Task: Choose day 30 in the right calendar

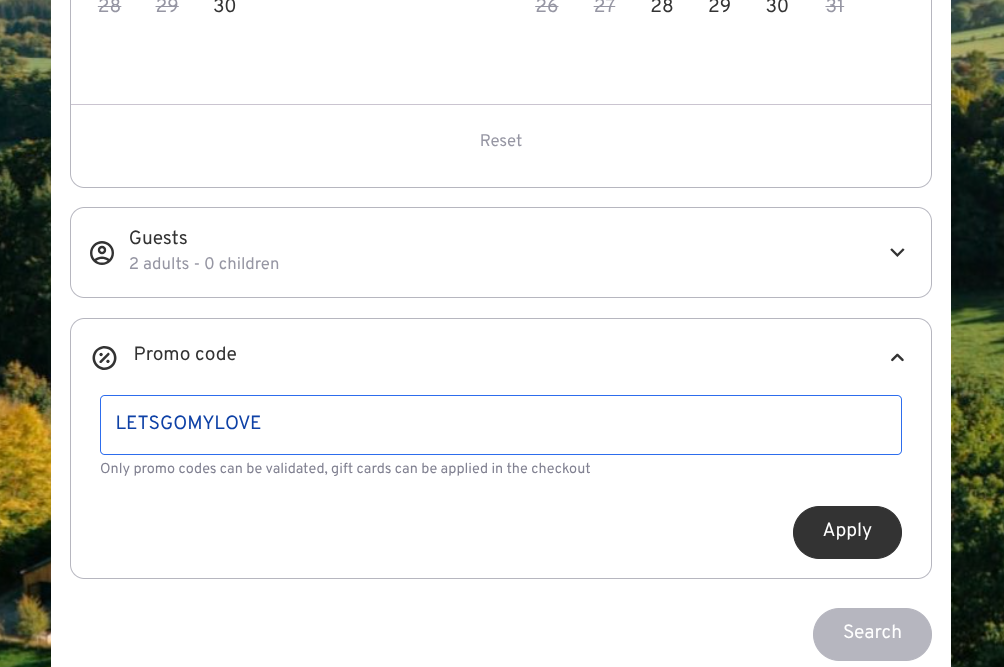Action: 777,8
